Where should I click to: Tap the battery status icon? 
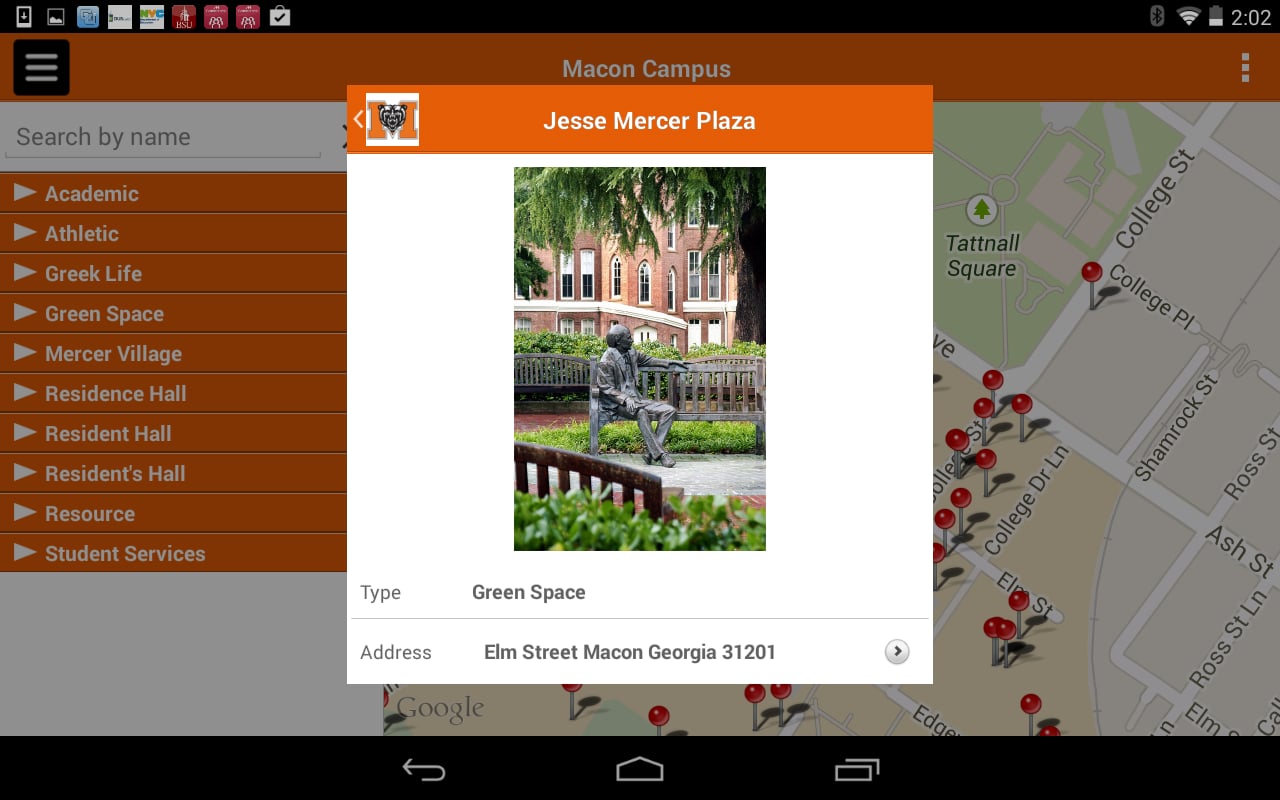point(1216,16)
